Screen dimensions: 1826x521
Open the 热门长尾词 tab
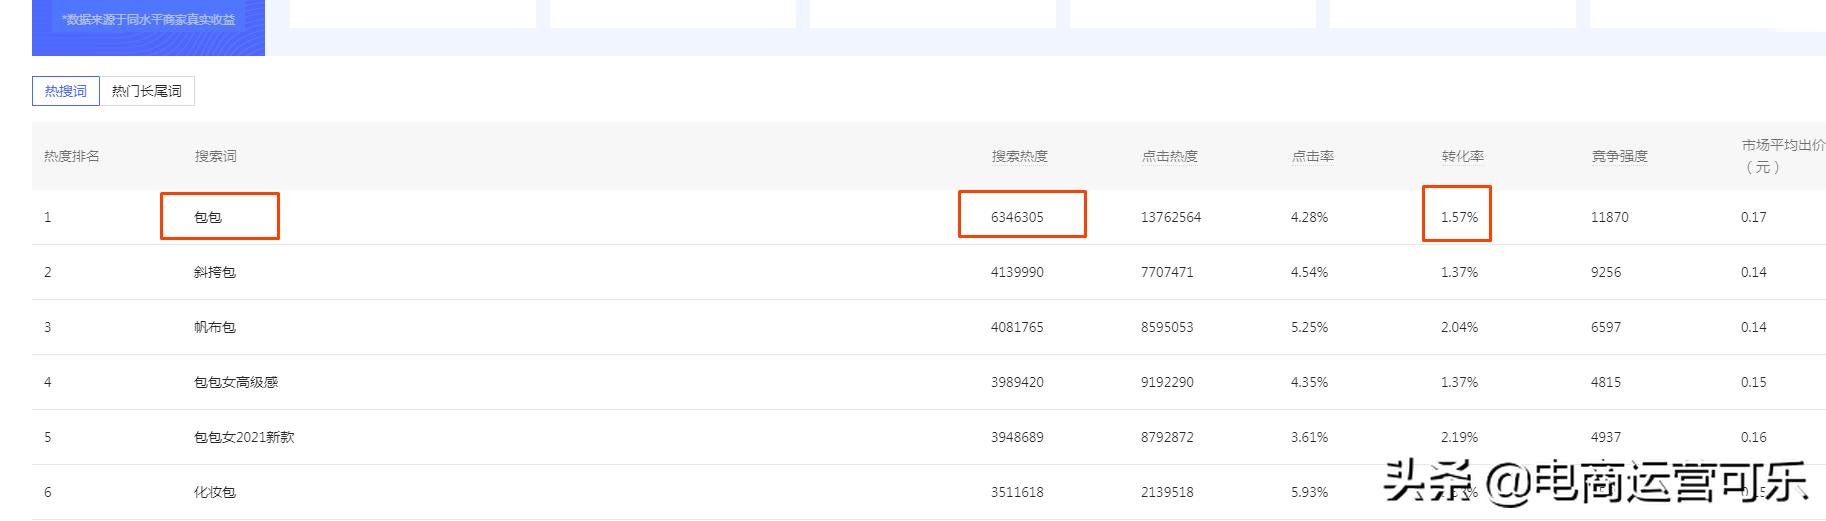pos(147,91)
